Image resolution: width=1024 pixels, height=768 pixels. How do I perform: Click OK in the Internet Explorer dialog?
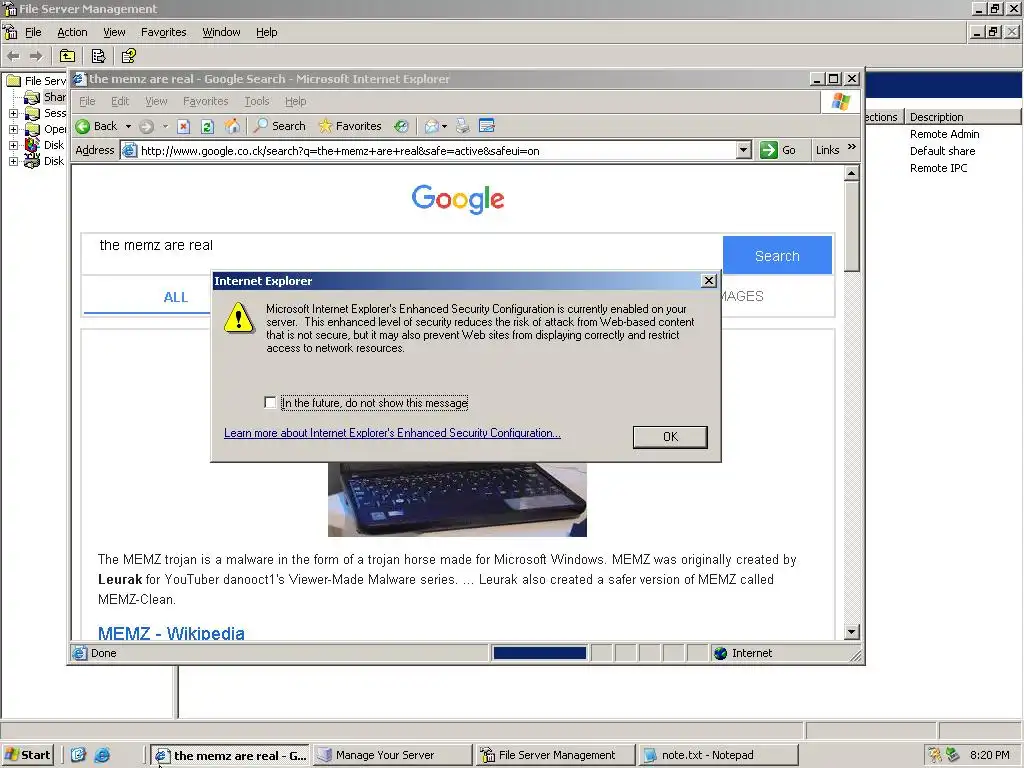pyautogui.click(x=670, y=437)
